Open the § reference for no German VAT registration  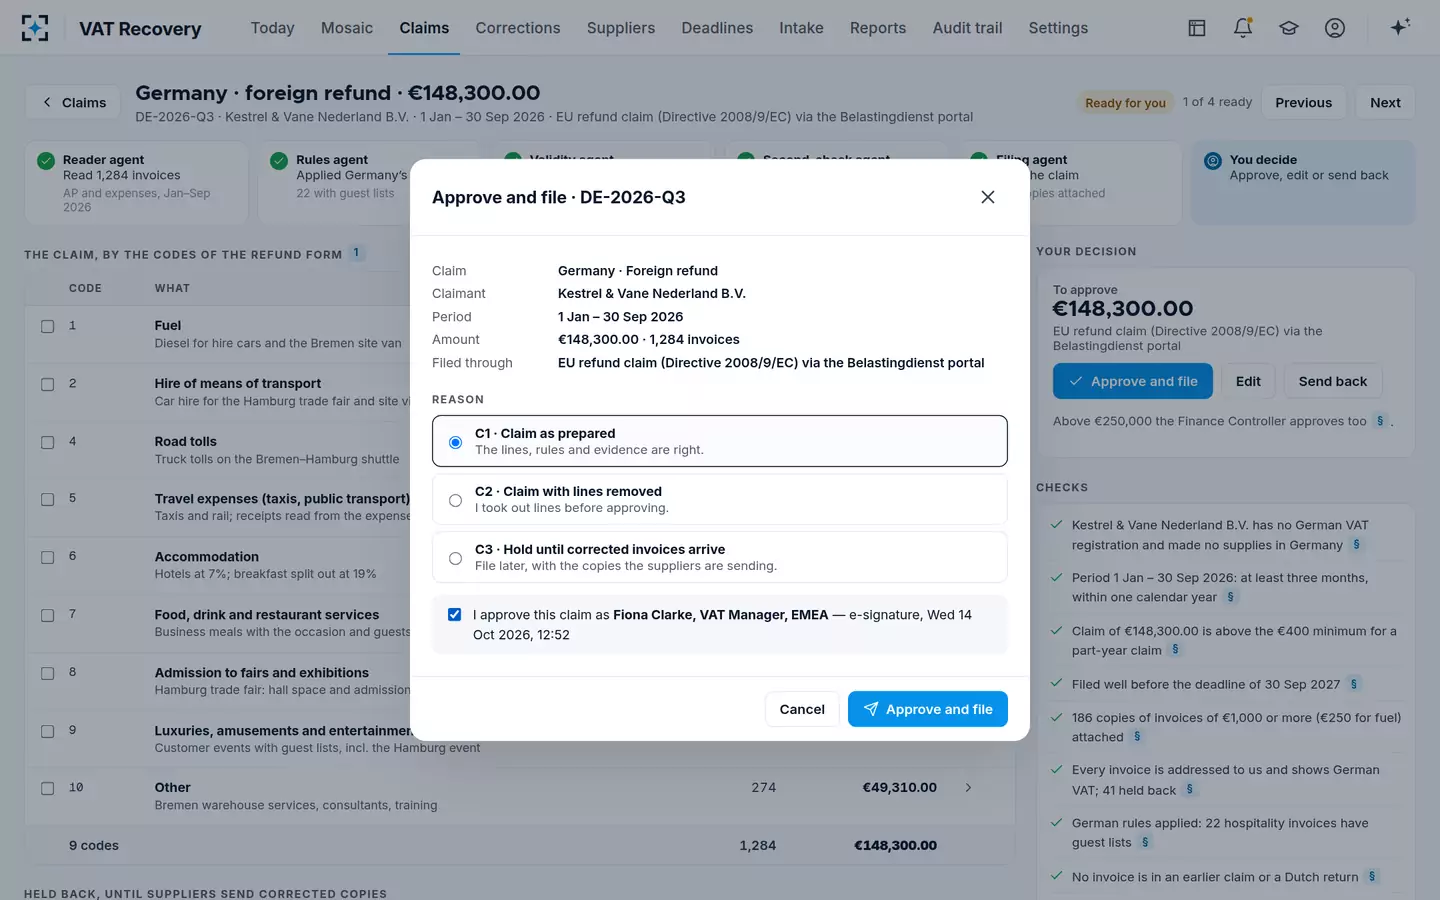pyautogui.click(x=1356, y=545)
